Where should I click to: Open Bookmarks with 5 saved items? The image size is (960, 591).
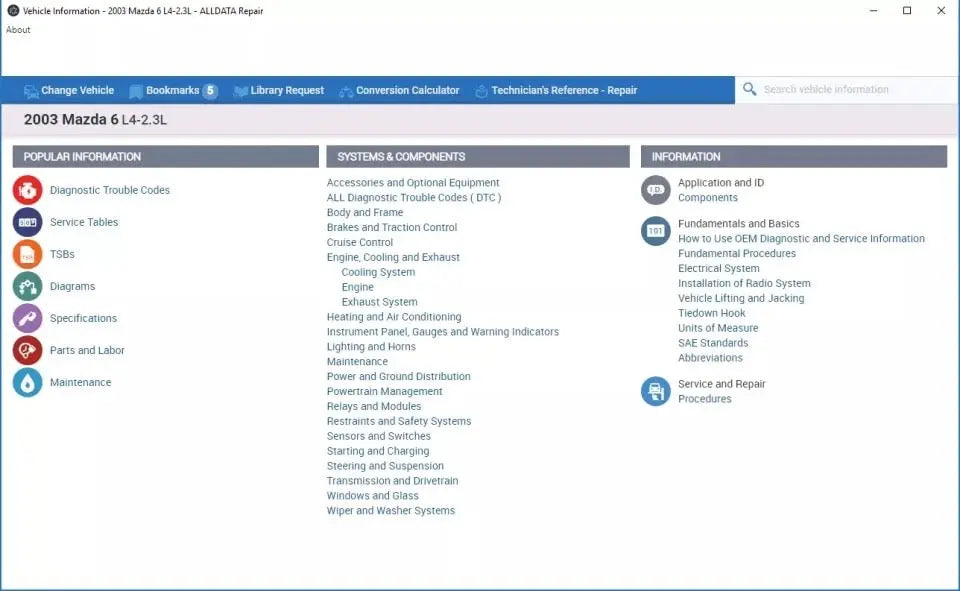pos(173,91)
